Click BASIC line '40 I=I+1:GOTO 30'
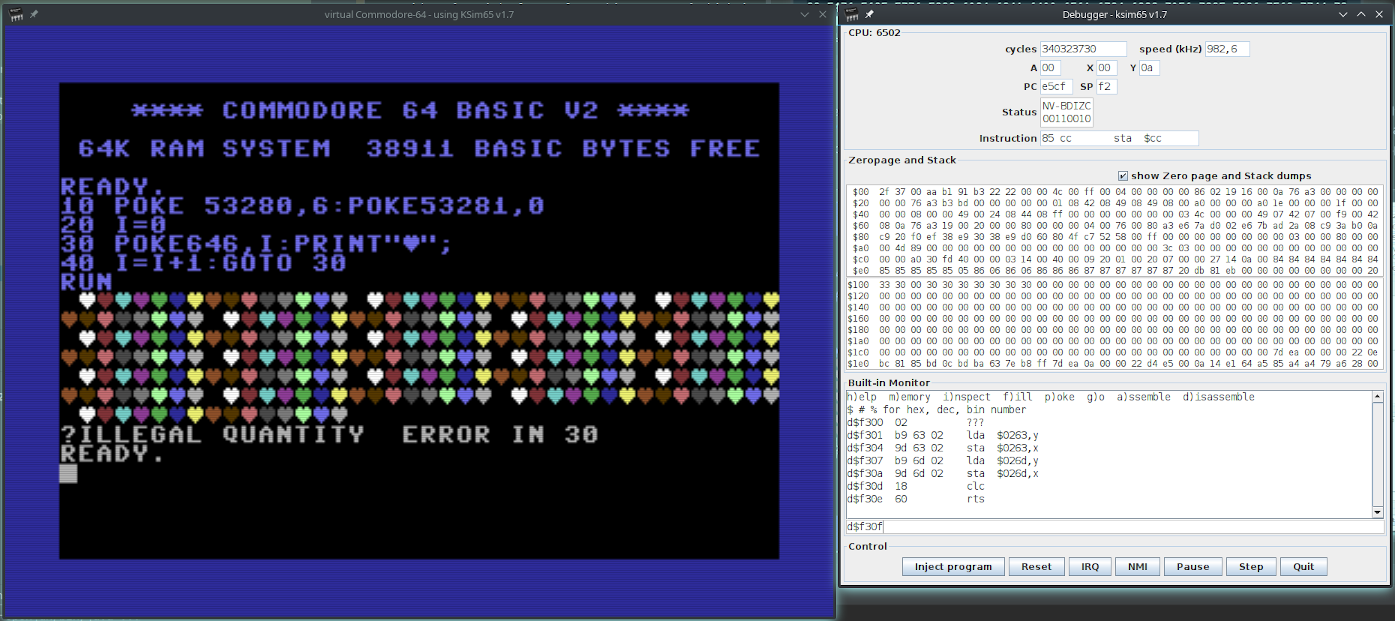The width and height of the screenshot is (1395, 621). pos(204,263)
